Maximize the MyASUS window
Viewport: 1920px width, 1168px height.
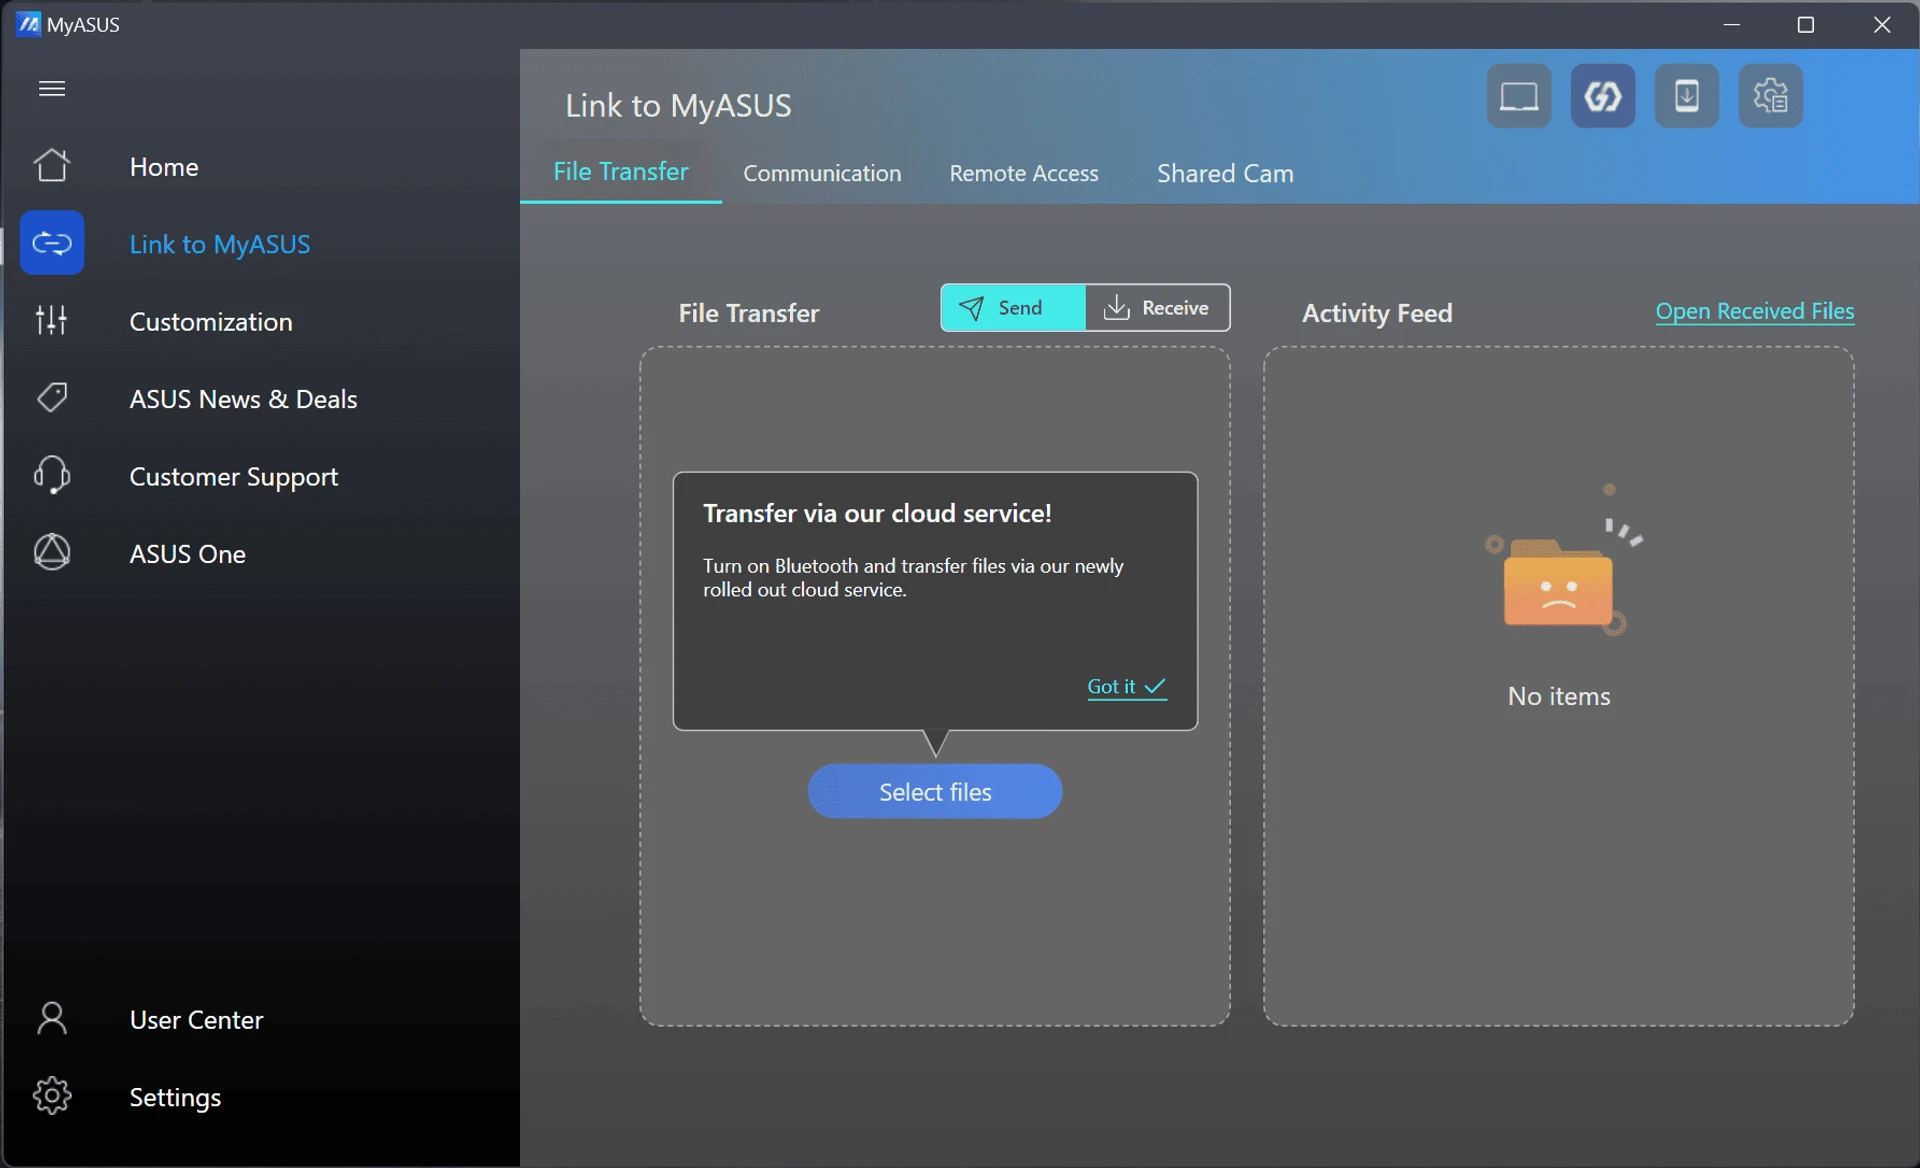click(1806, 24)
